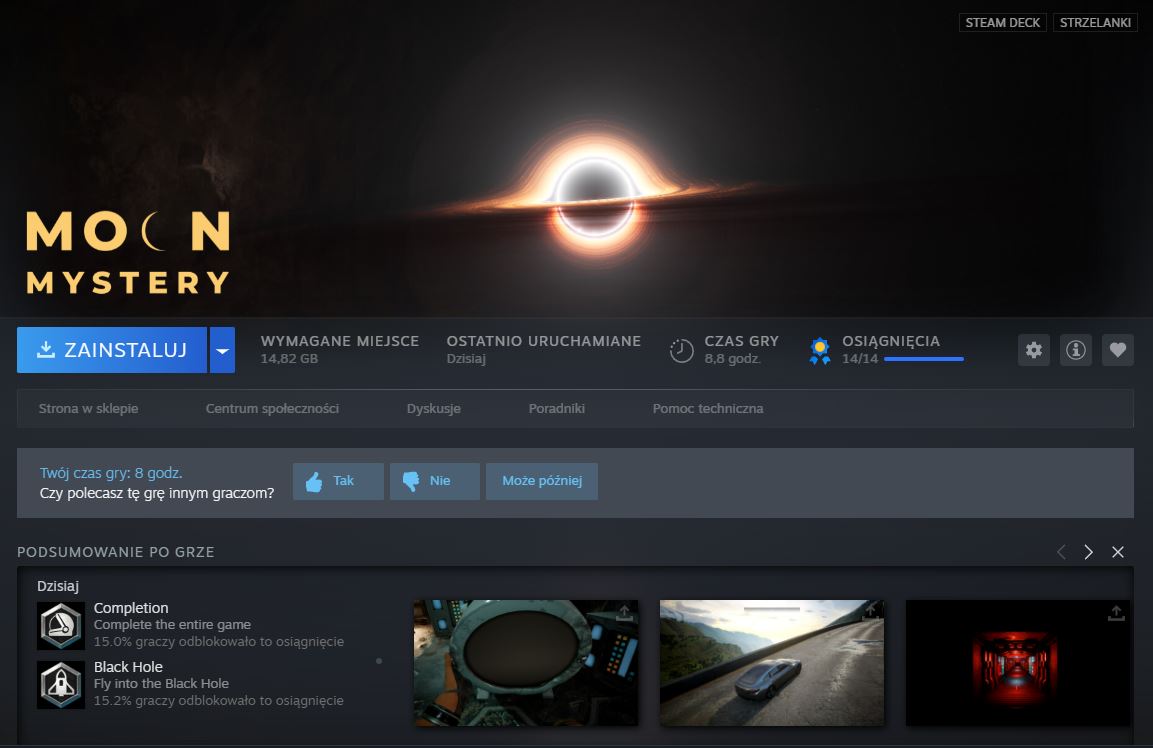Click the WYMAGANE MIEJSCE label
This screenshot has width=1153, height=748.
point(340,341)
